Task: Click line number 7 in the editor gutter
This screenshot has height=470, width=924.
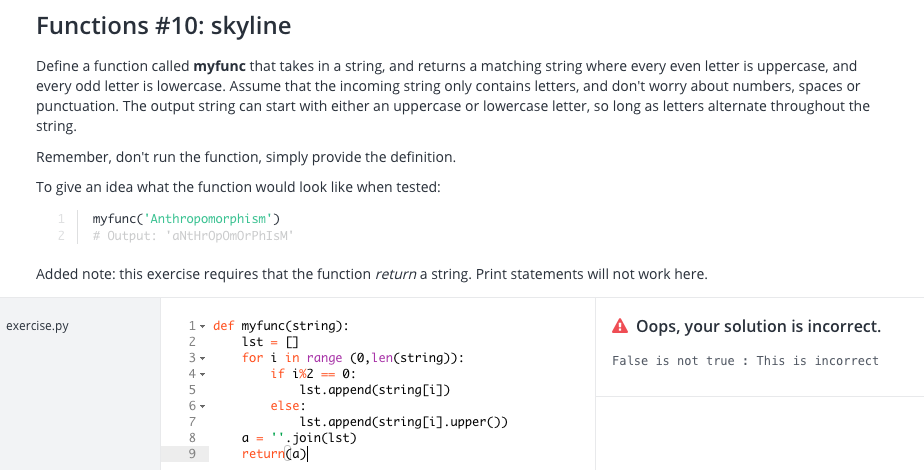Action: tap(192, 422)
